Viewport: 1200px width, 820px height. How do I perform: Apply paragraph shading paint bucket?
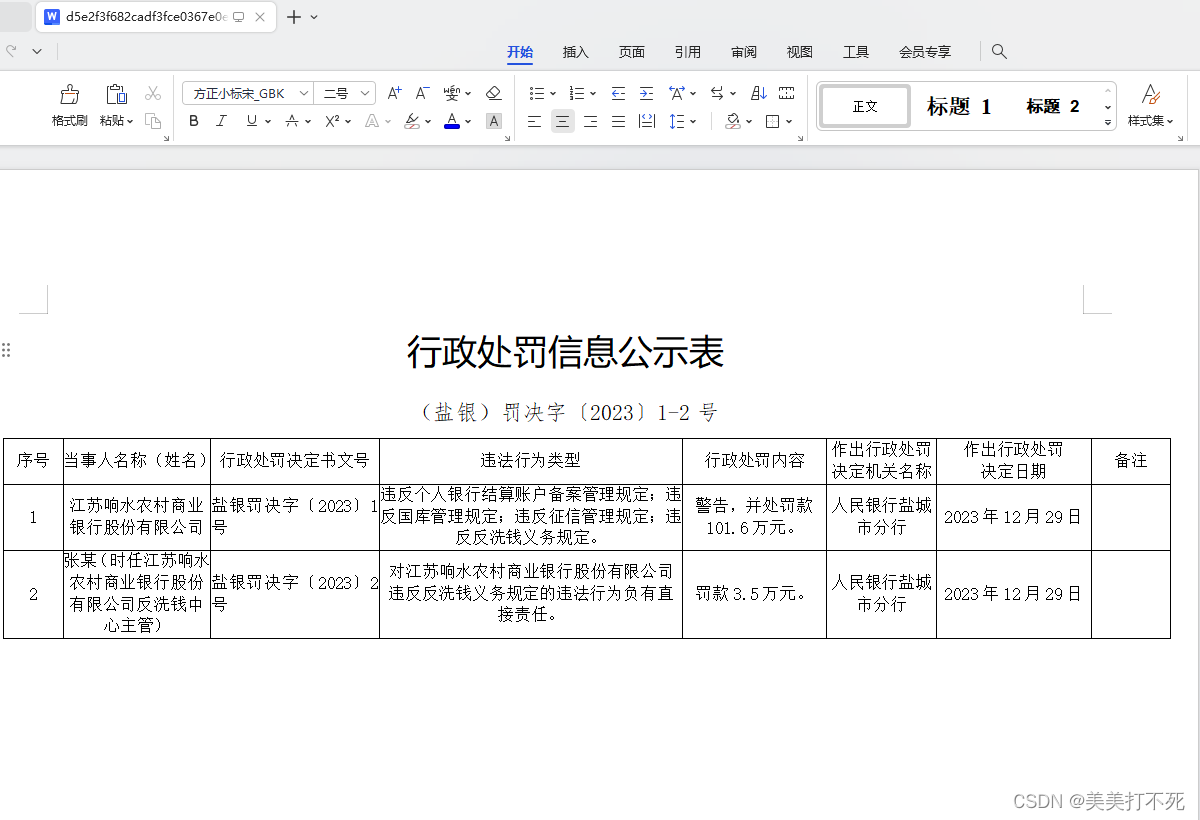(x=733, y=121)
